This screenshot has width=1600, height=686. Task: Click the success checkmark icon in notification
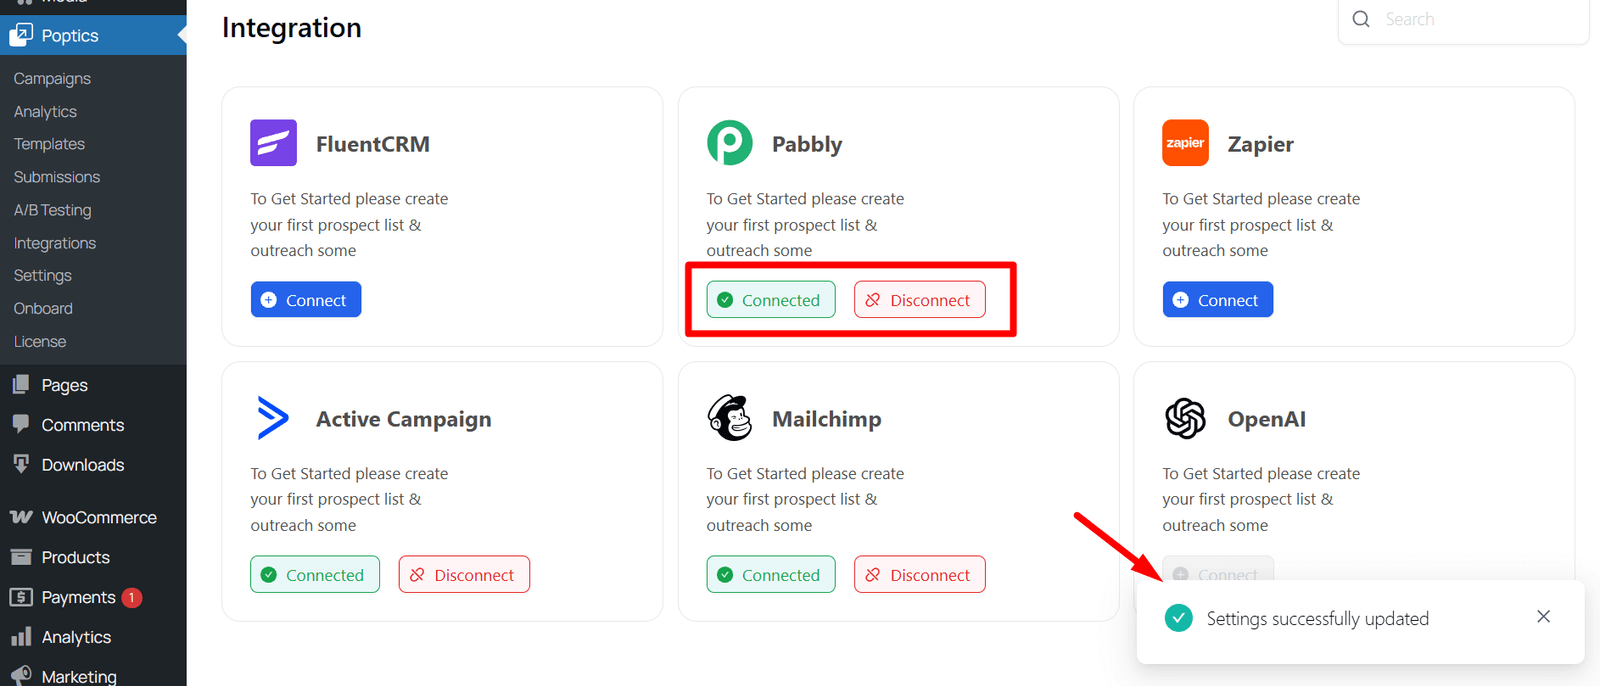click(x=1179, y=618)
